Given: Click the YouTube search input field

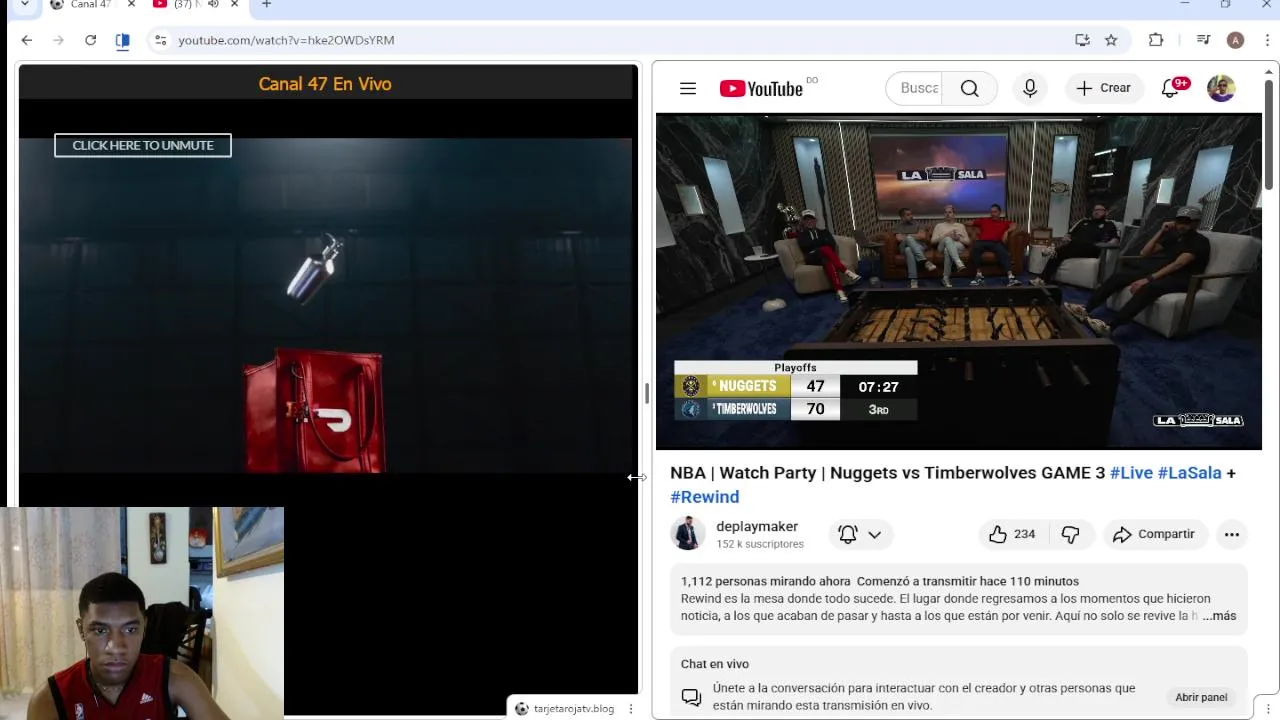Looking at the screenshot, I should (915, 88).
